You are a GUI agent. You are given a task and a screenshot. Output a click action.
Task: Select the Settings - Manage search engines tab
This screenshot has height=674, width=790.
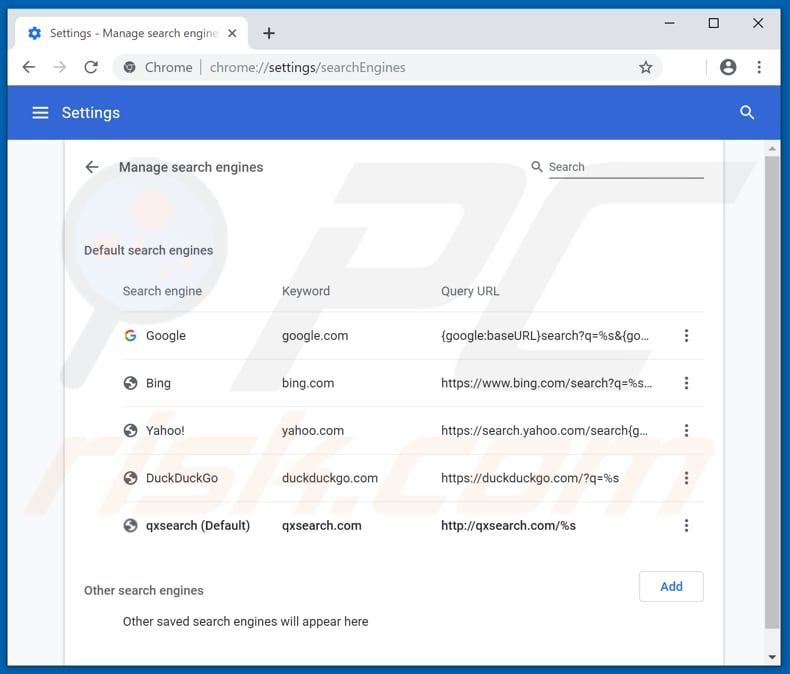tap(131, 33)
